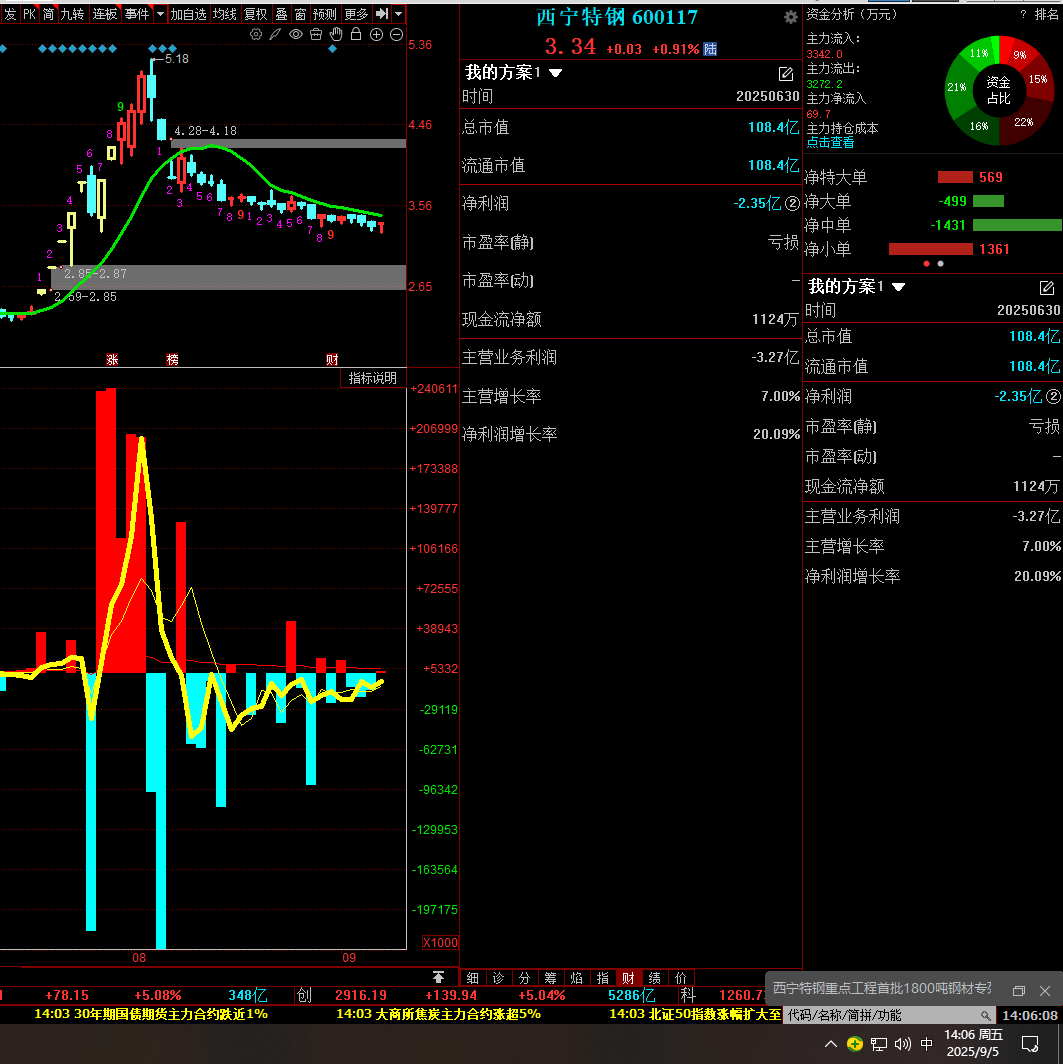The width and height of the screenshot is (1063, 1064).
Task: Select the second white page dot under 净小单
Action: [940, 263]
